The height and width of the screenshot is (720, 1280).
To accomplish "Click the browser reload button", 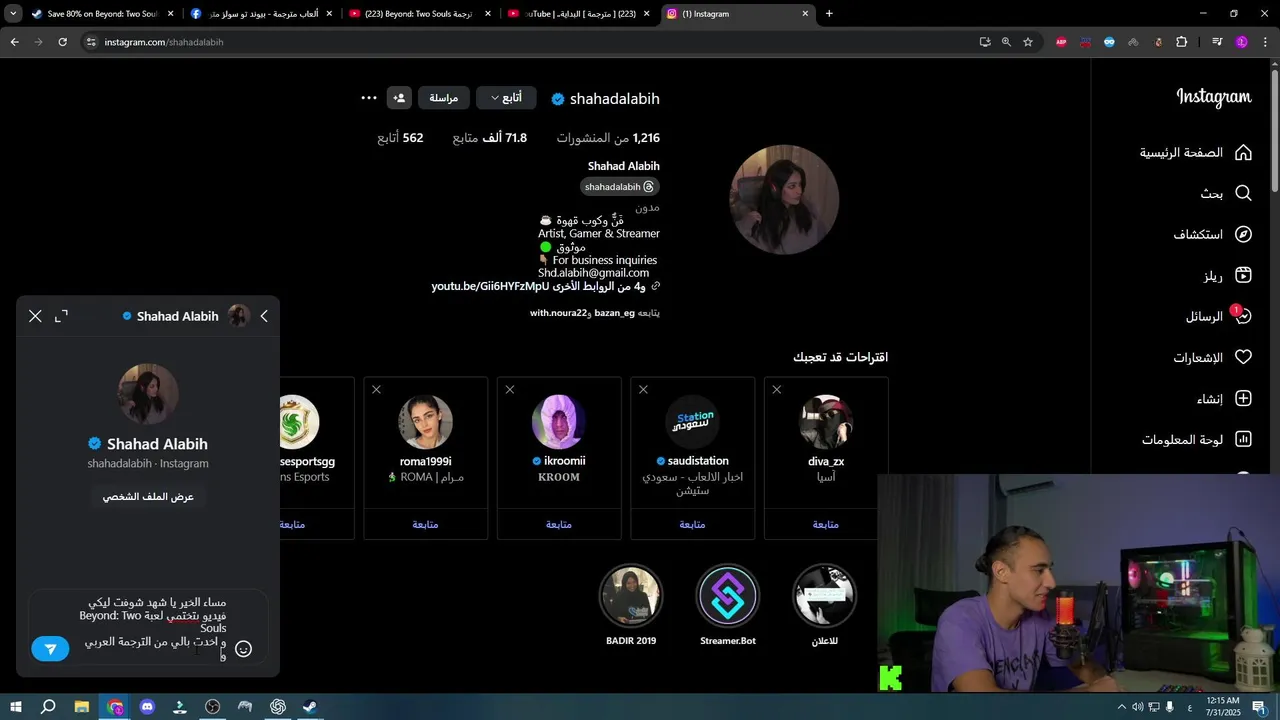I will tap(62, 42).
